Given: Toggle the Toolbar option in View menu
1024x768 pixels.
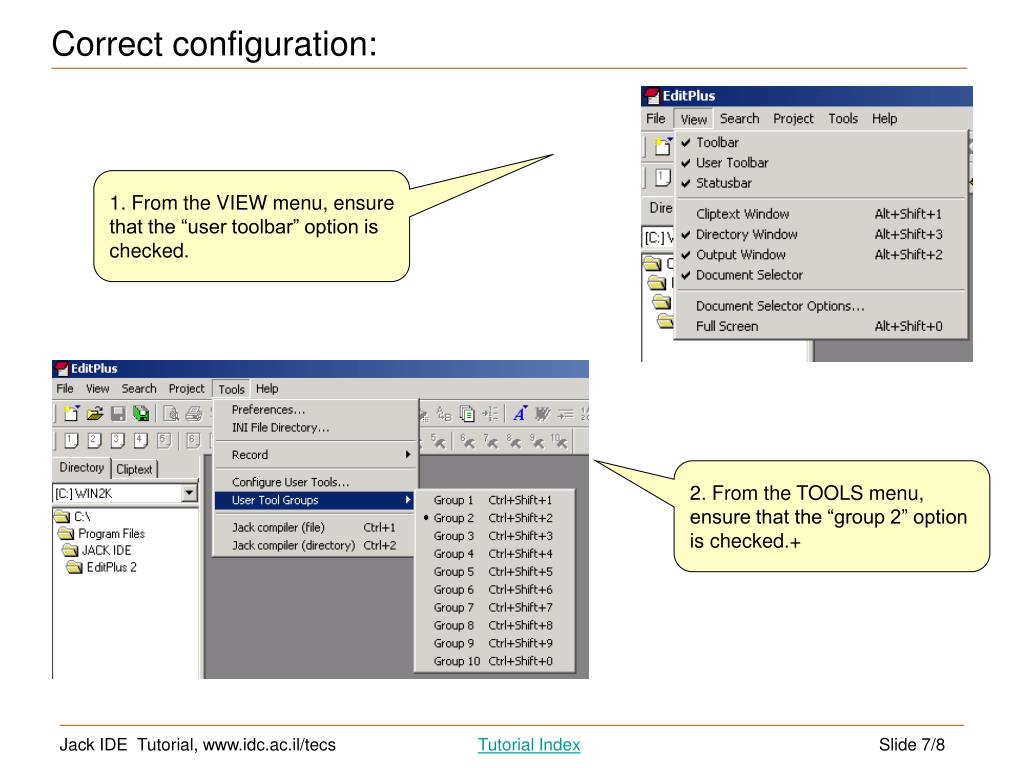Looking at the screenshot, I should point(820,142).
